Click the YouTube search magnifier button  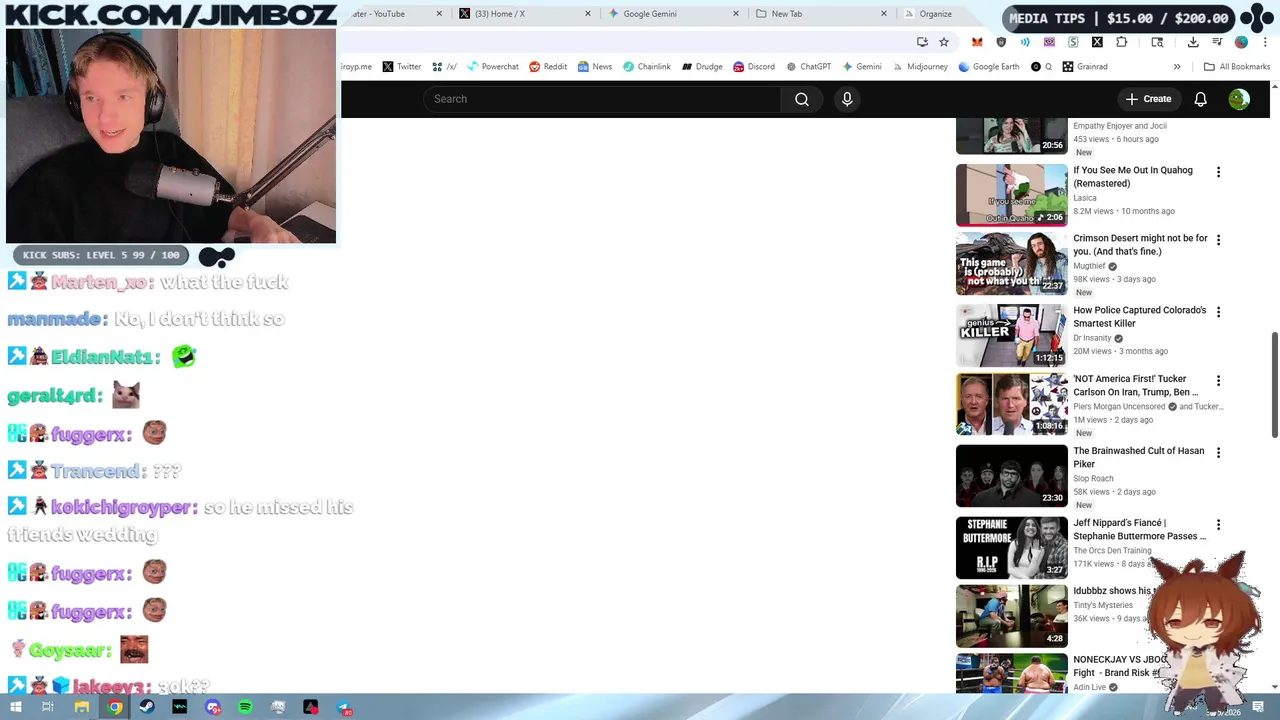pos(802,99)
